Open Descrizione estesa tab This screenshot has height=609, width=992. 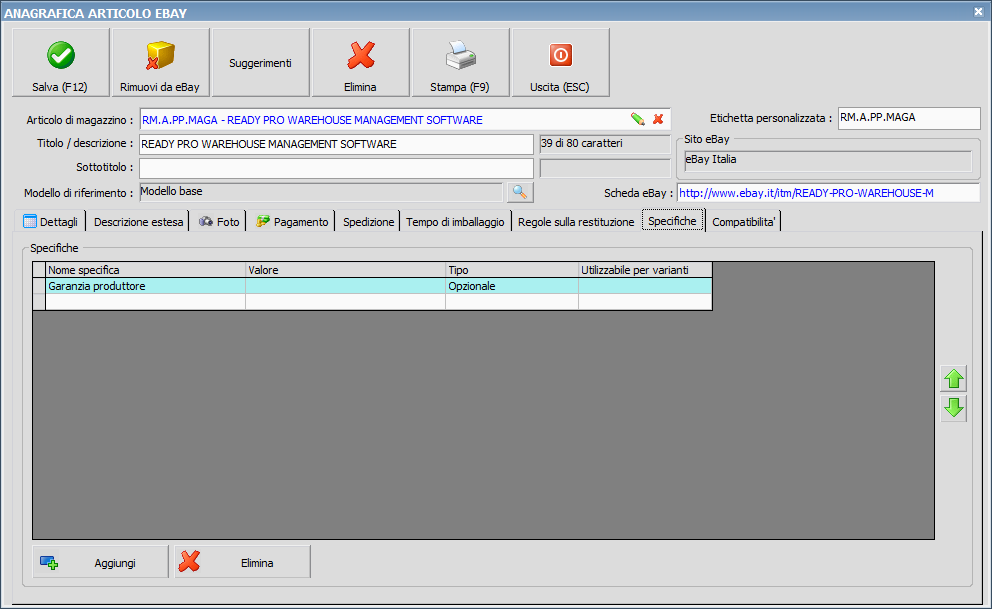click(139, 222)
